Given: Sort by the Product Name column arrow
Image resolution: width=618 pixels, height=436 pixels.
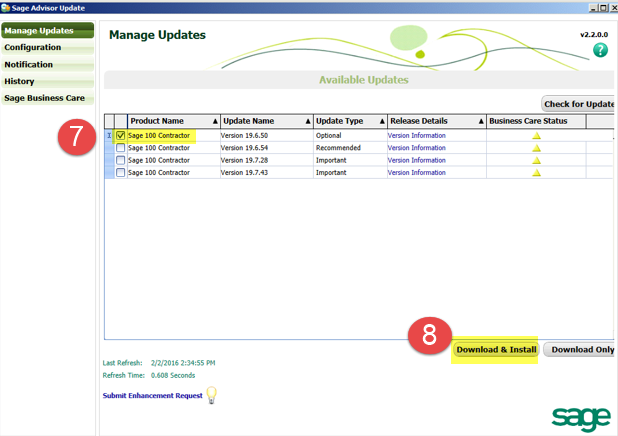Looking at the screenshot, I should [215, 121].
